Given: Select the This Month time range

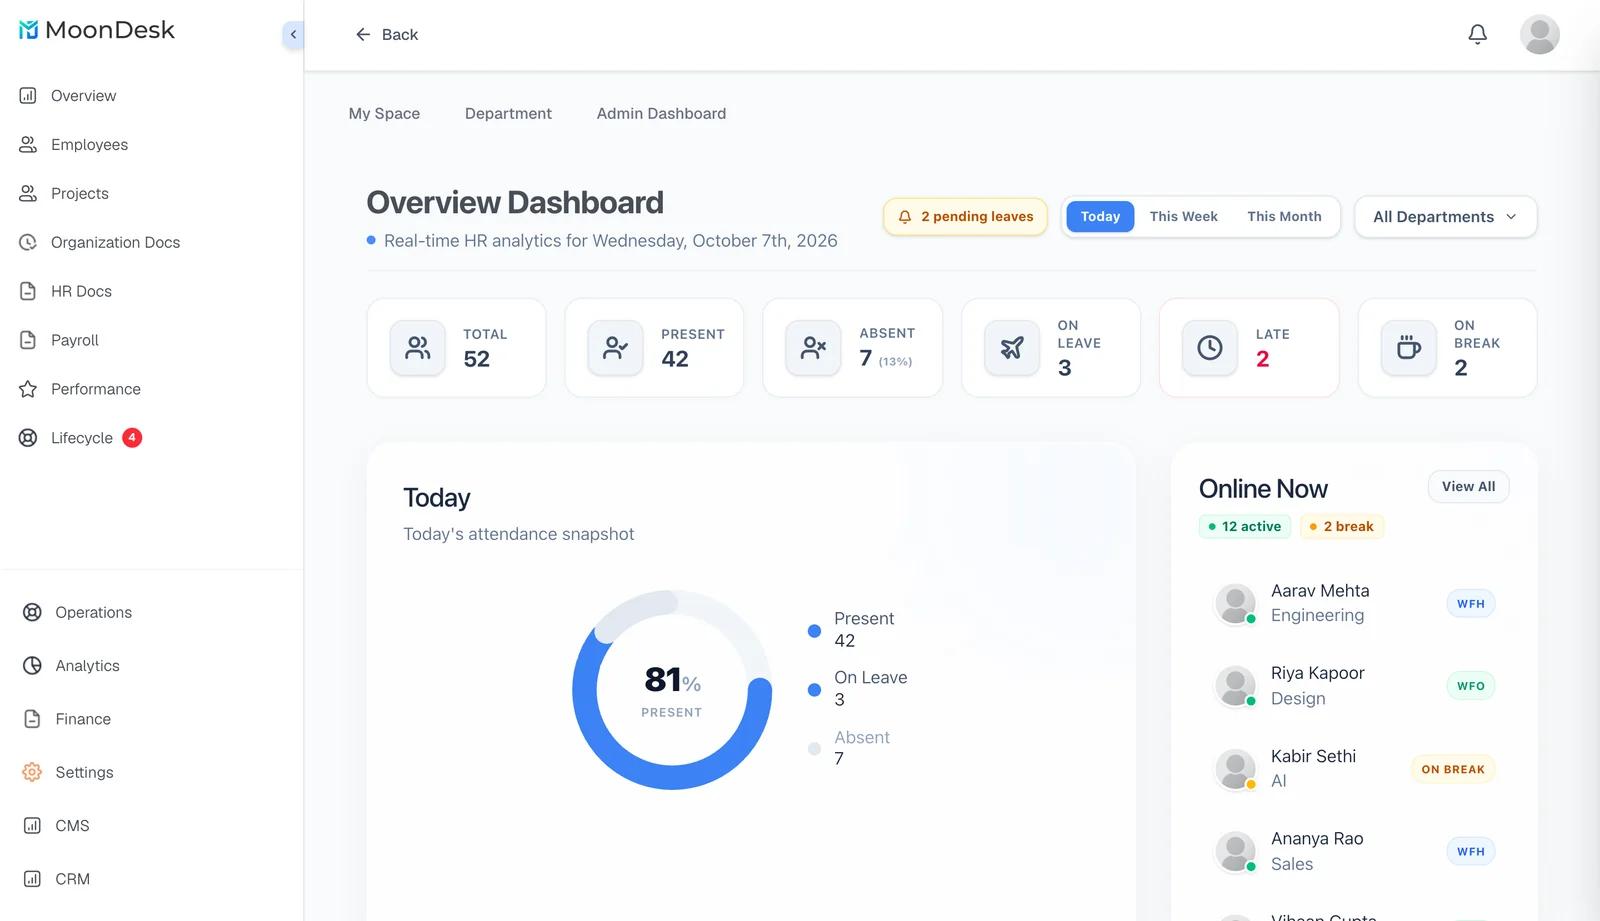Looking at the screenshot, I should (x=1284, y=217).
